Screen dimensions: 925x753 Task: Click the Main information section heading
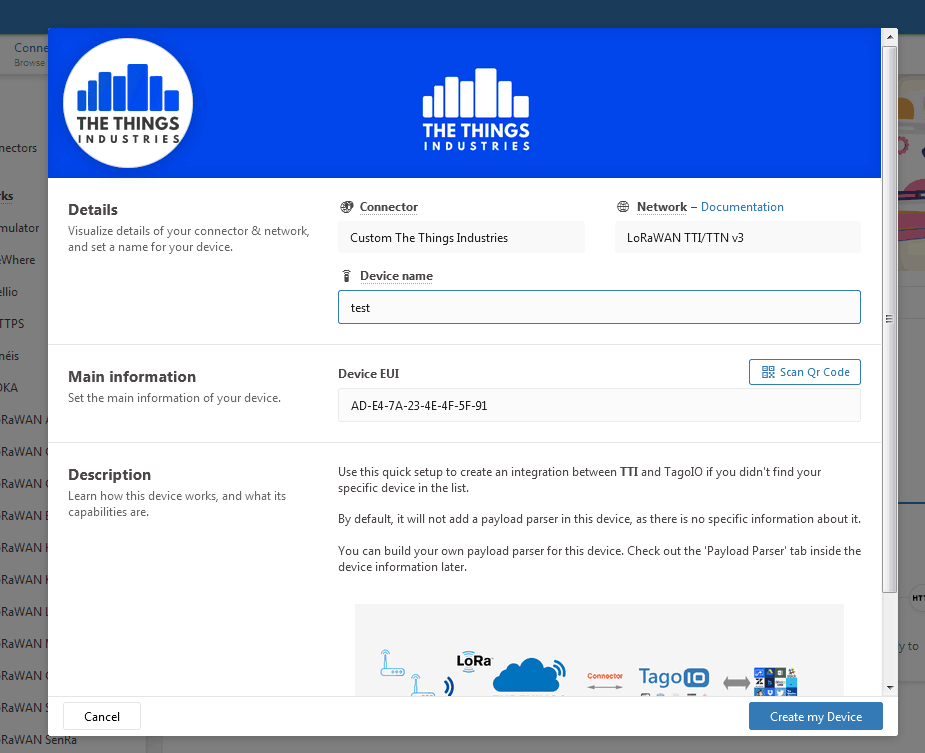coord(132,376)
